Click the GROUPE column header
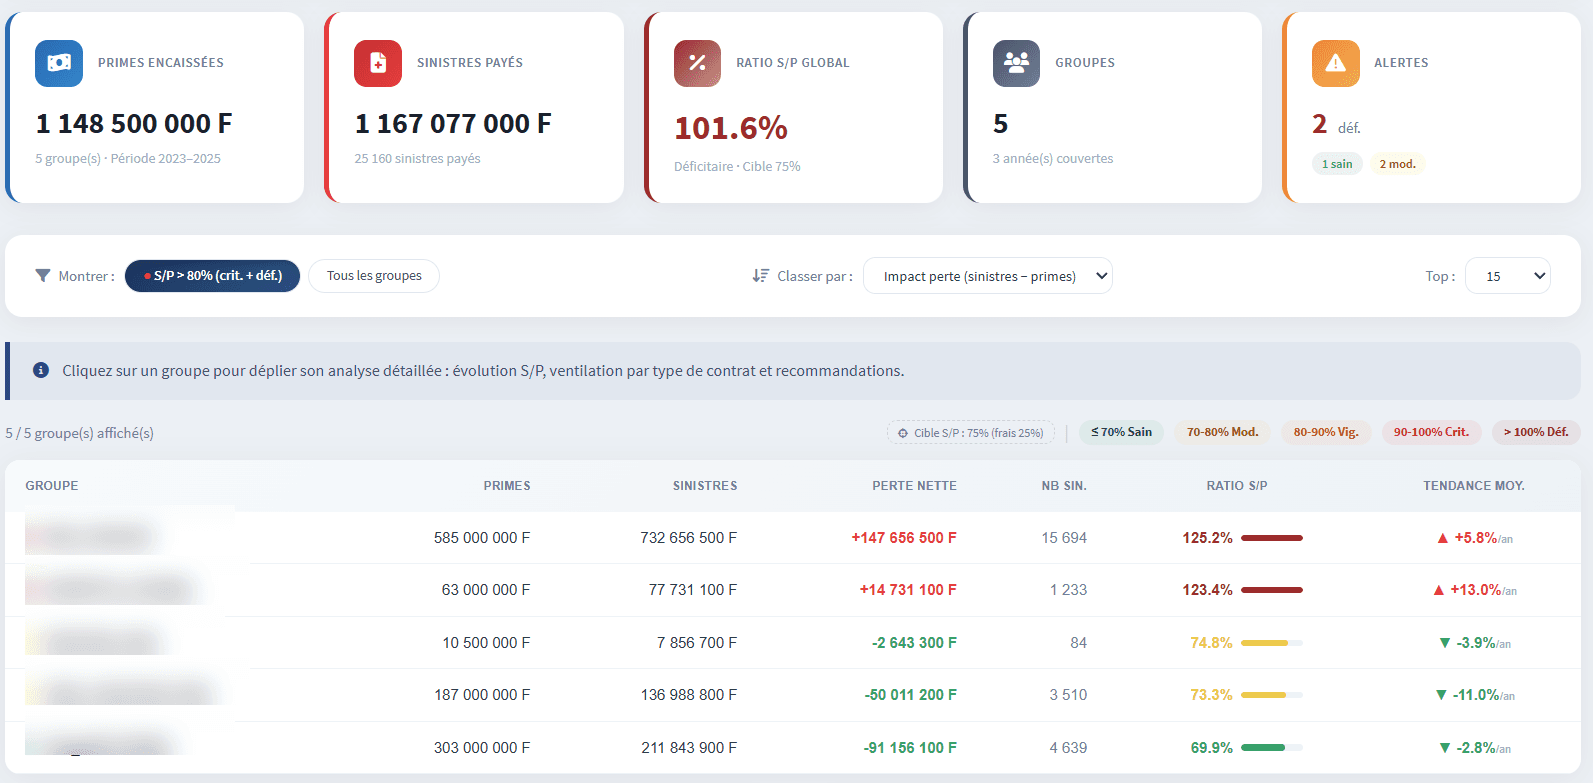 point(52,486)
